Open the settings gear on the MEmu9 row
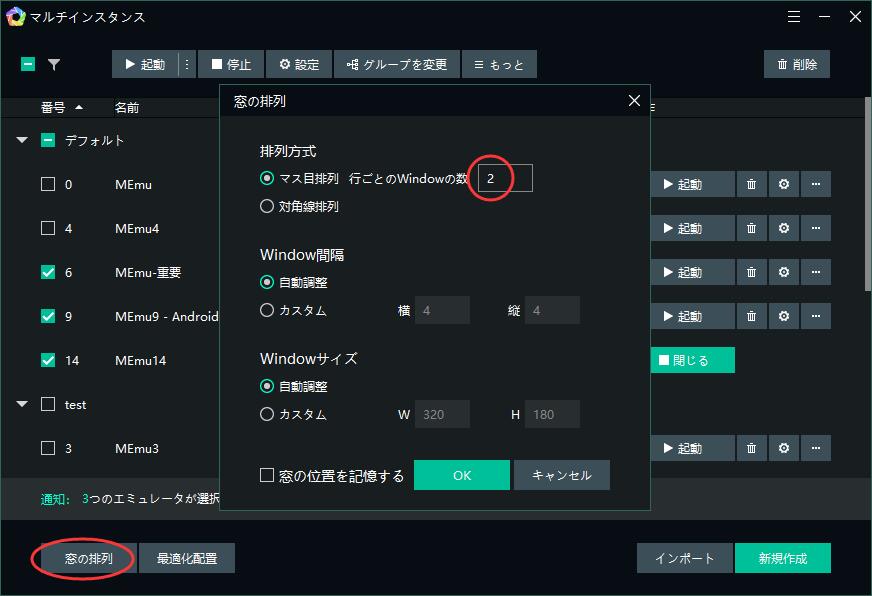The width and height of the screenshot is (872, 596). click(x=784, y=316)
